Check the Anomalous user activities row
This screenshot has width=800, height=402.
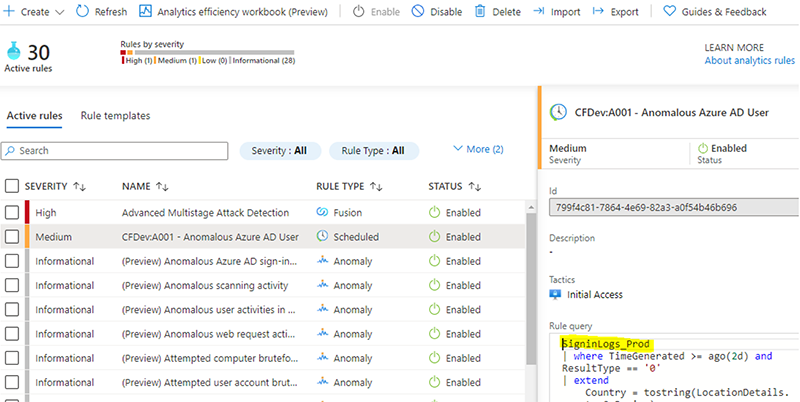tap(12, 310)
